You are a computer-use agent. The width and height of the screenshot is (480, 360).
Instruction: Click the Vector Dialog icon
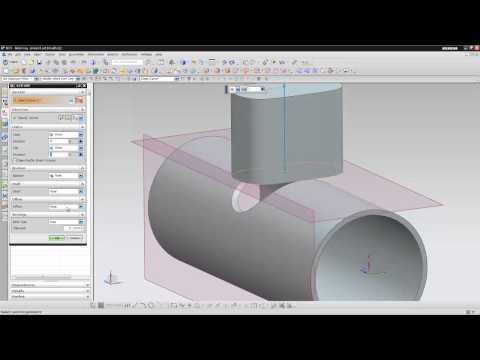68,118
